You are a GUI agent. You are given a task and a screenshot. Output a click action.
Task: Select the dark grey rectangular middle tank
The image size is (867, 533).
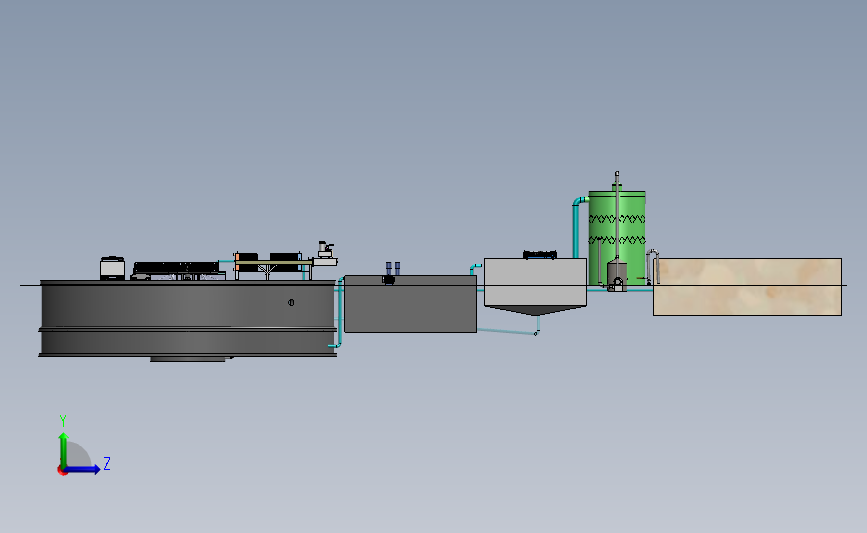(x=410, y=304)
